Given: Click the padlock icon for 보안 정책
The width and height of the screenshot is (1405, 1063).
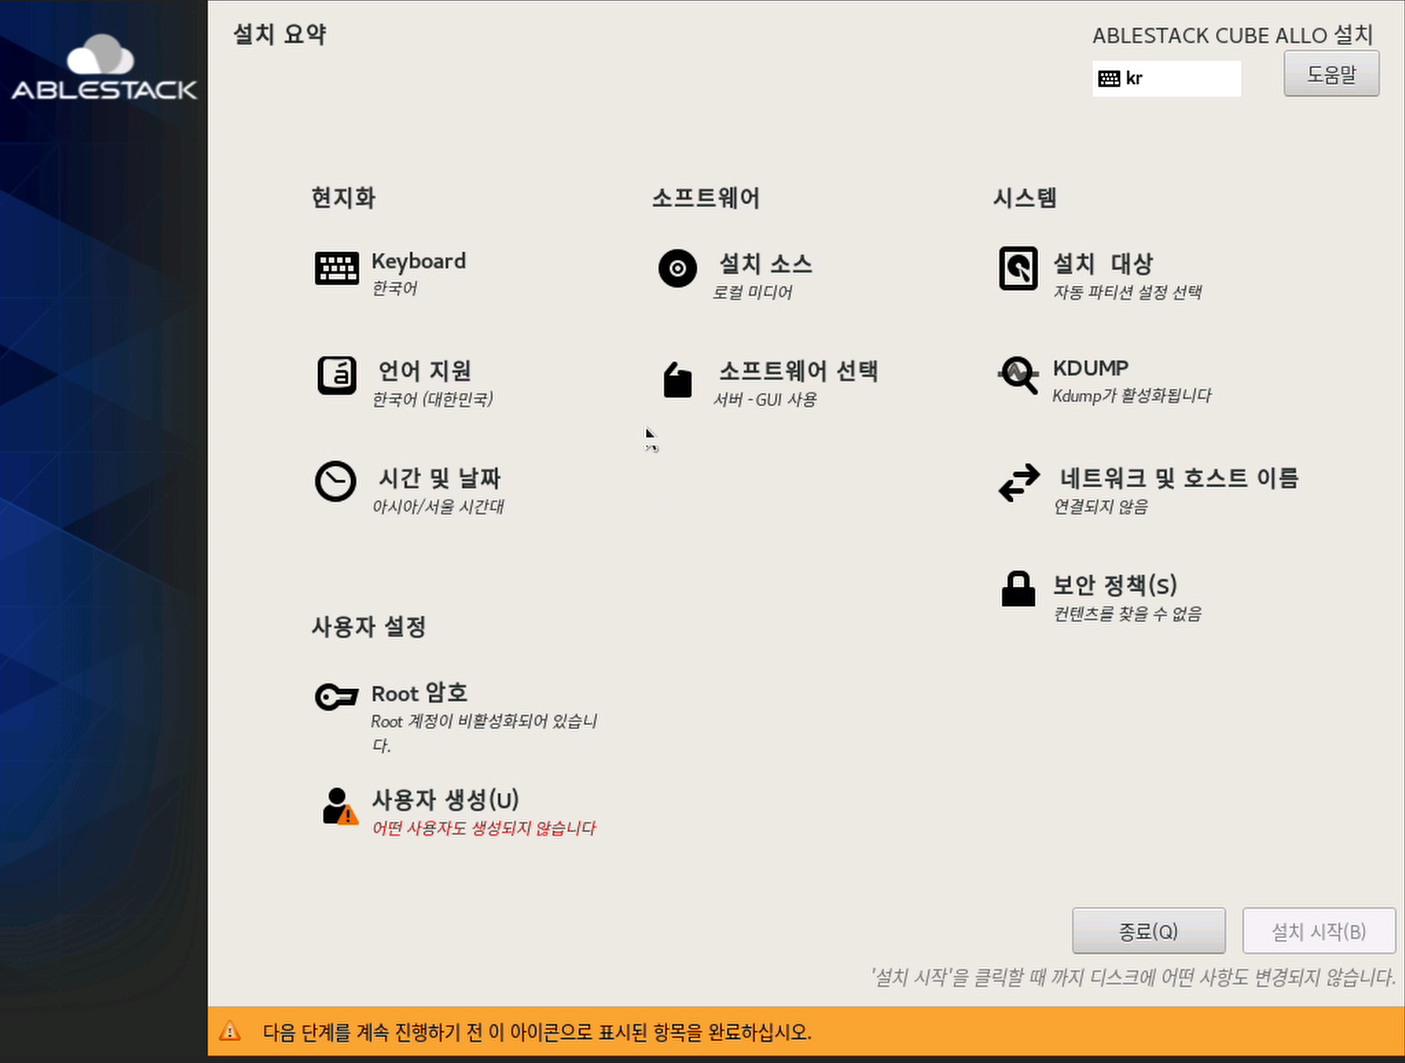Looking at the screenshot, I should coord(1018,589).
